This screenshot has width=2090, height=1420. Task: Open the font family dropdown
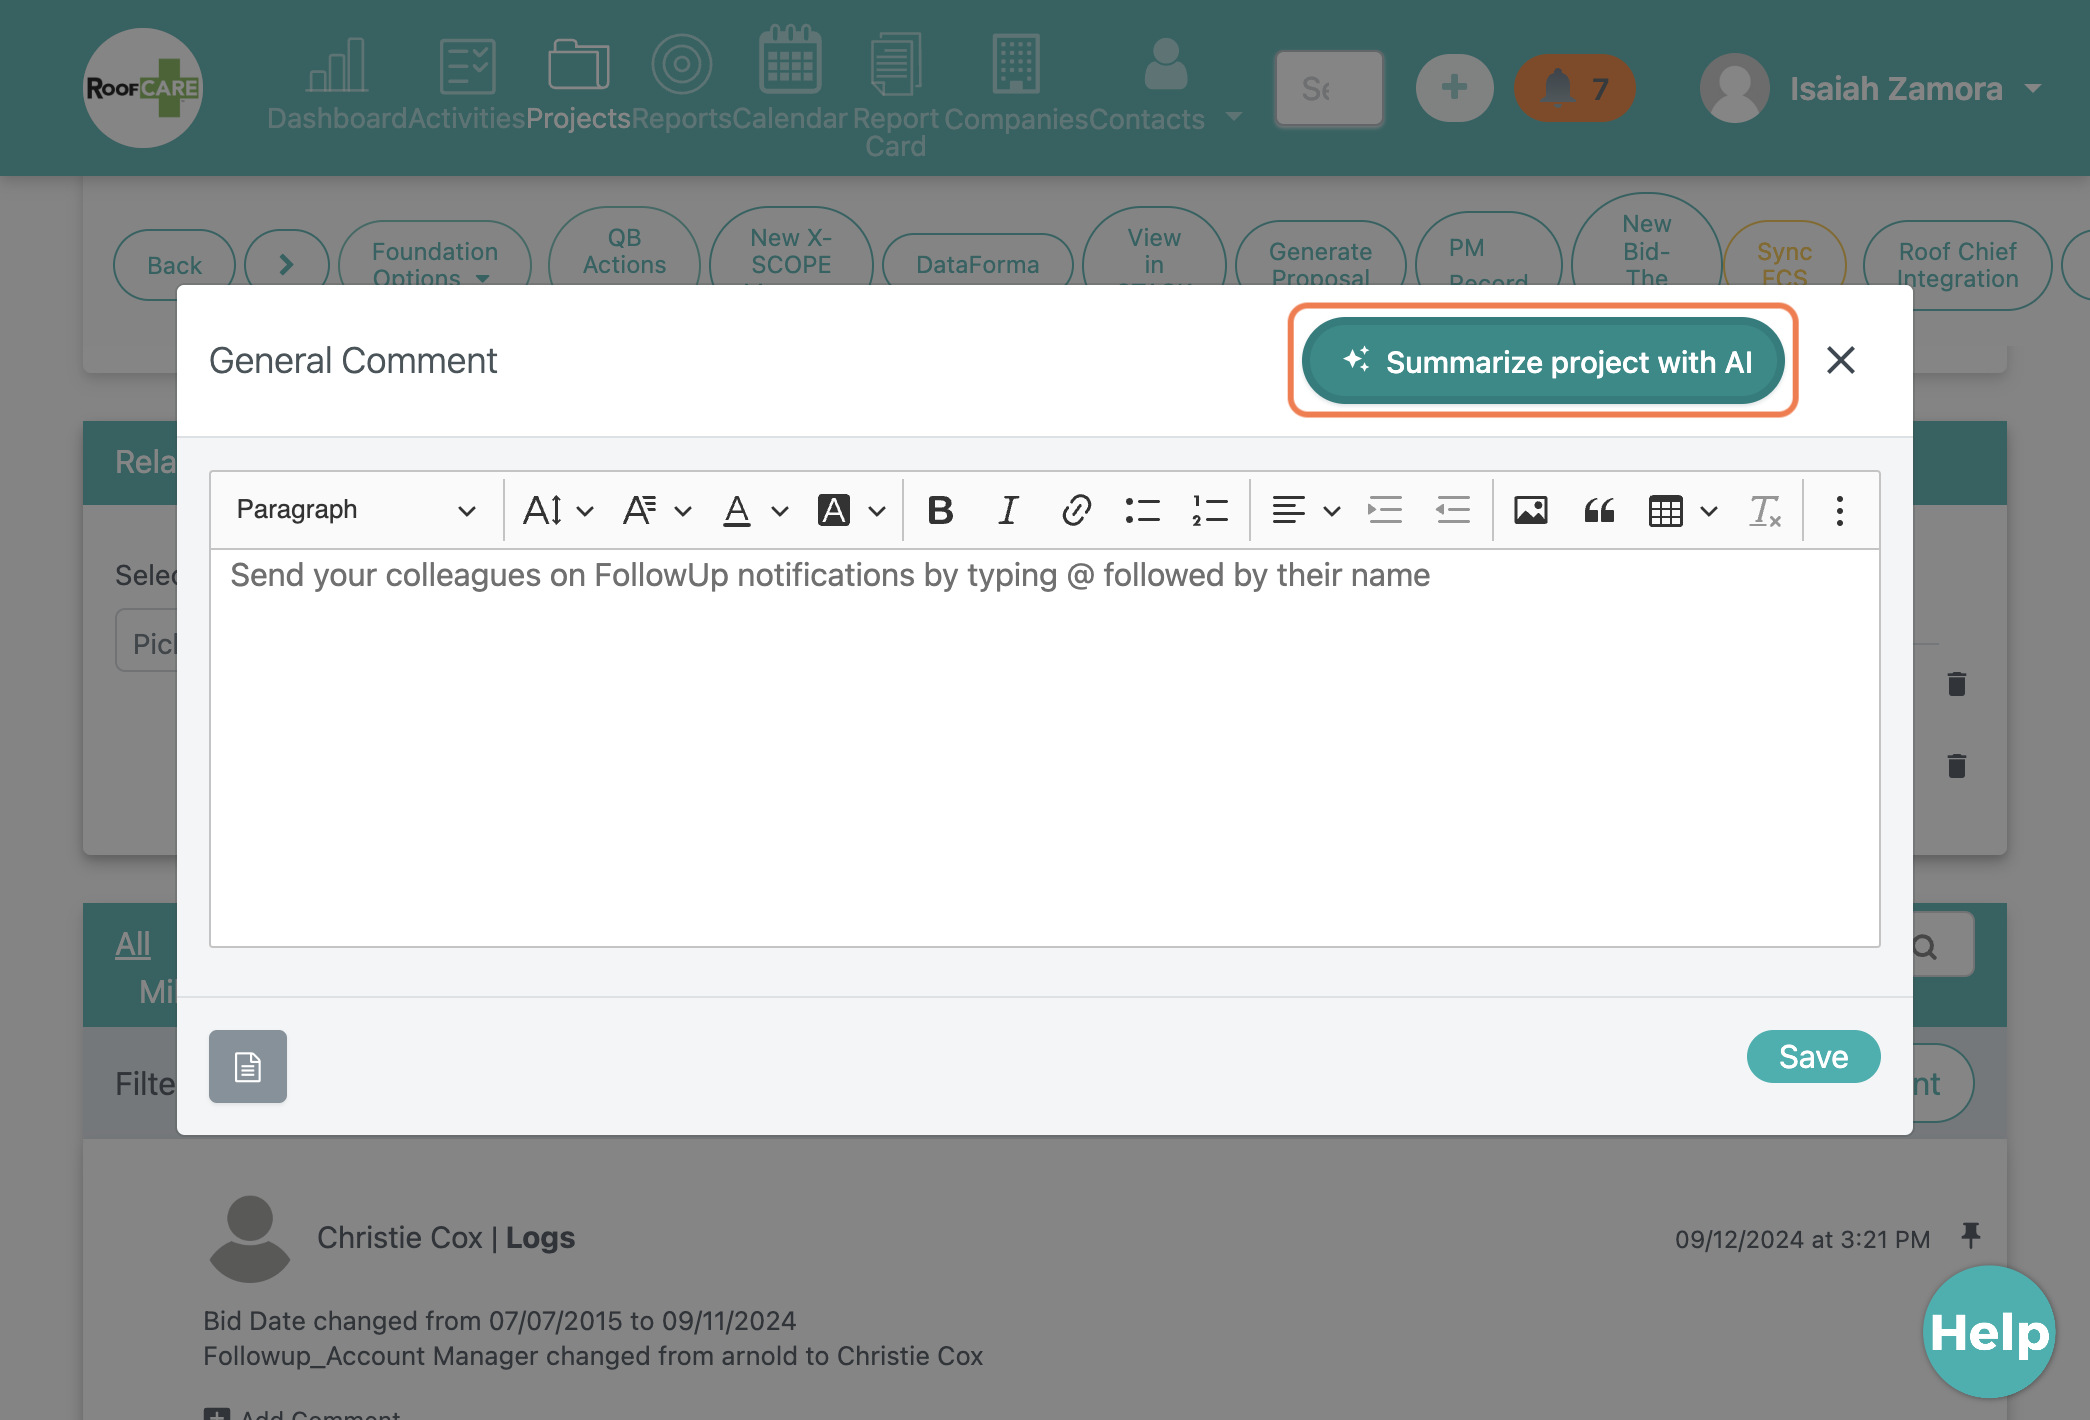[x=656, y=510]
